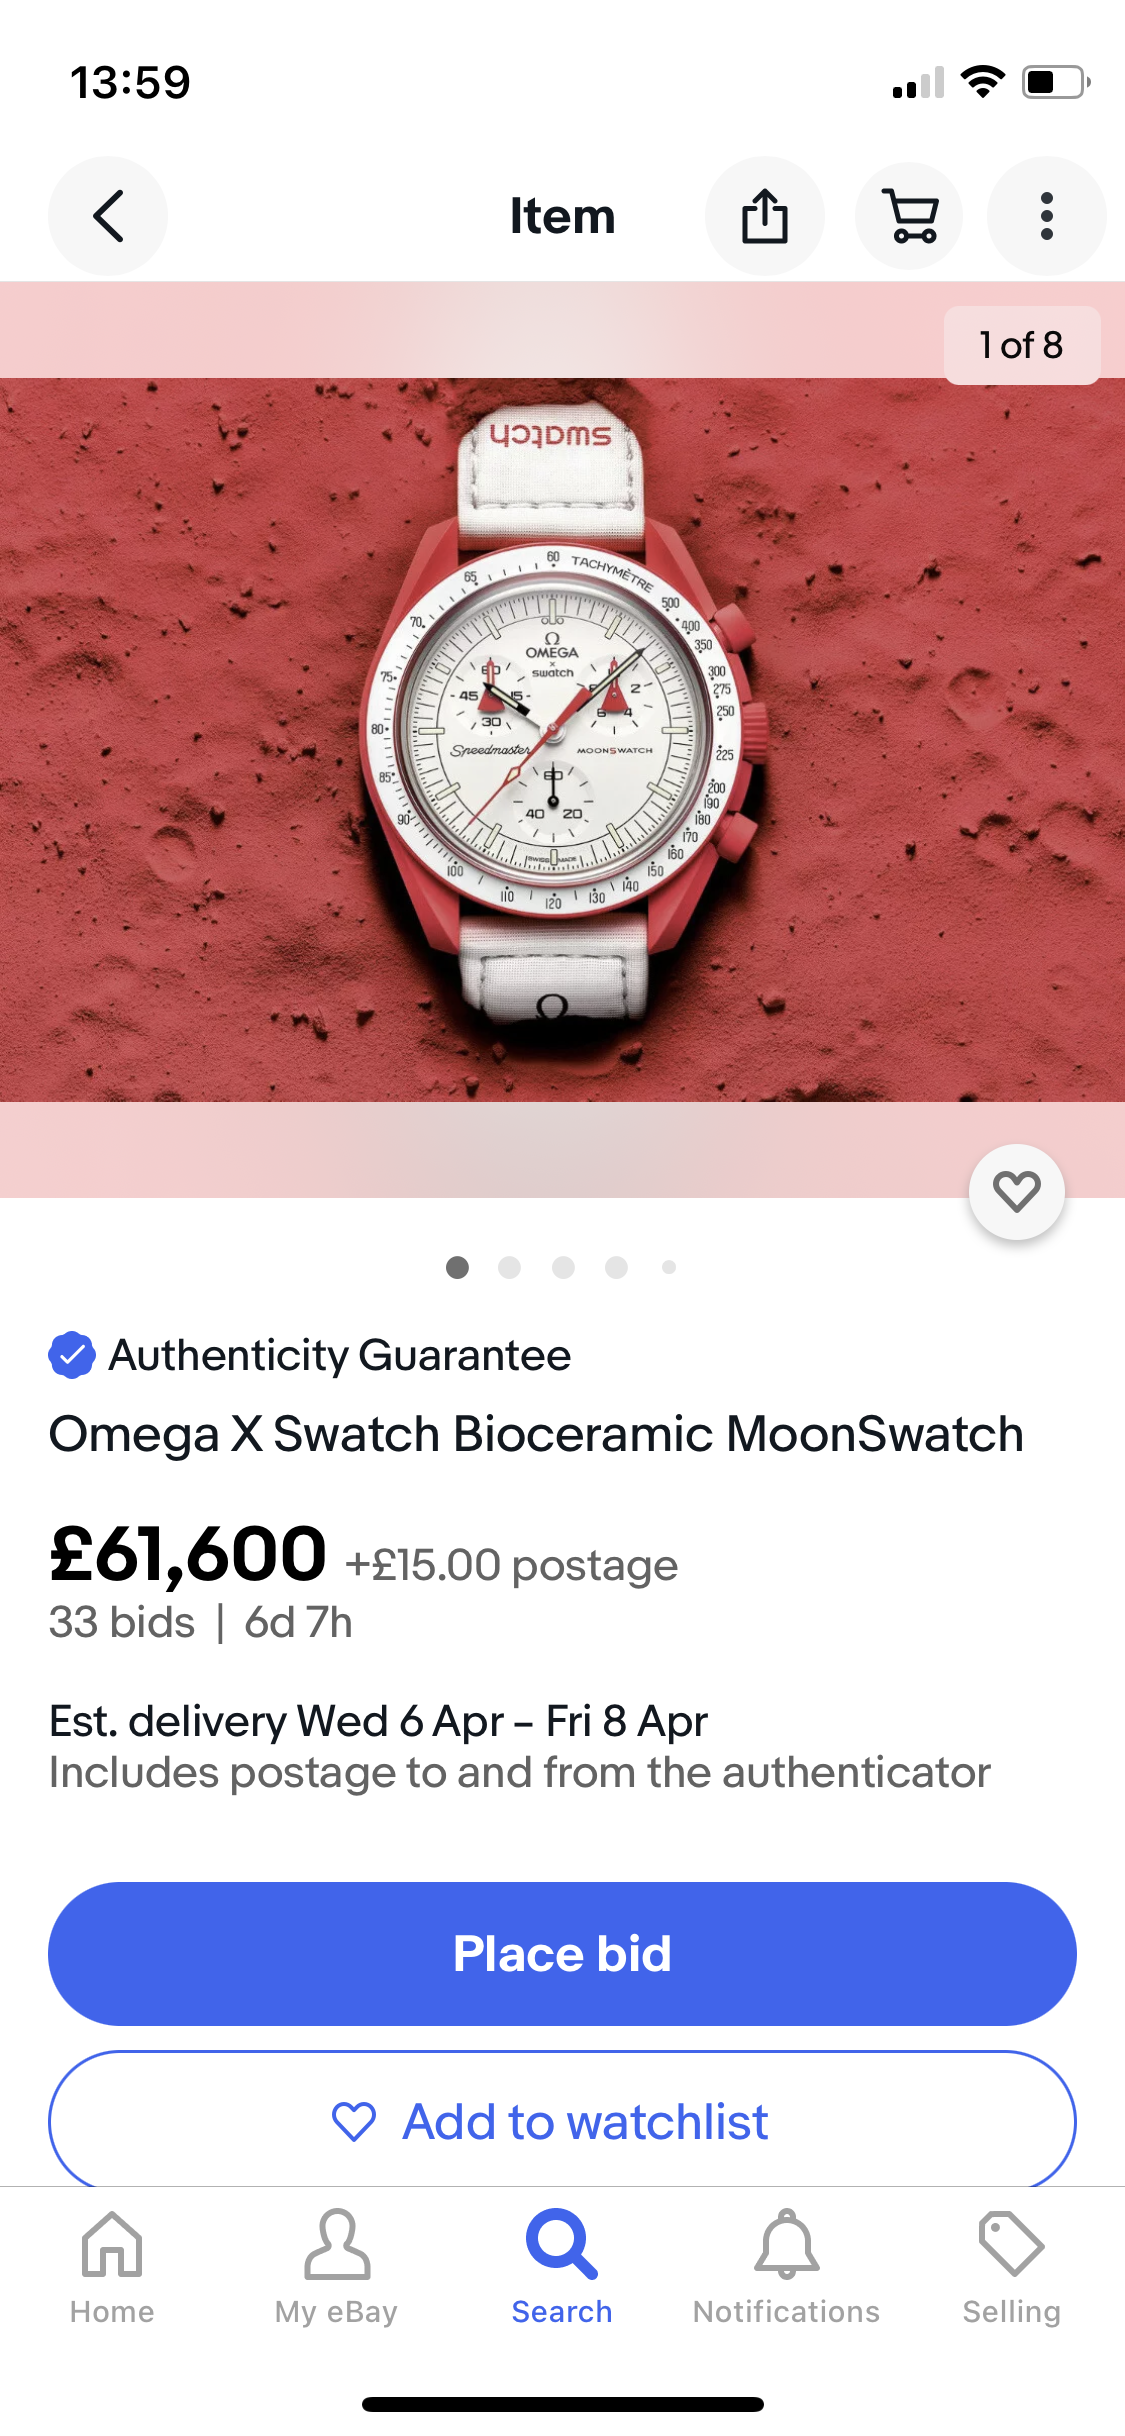This screenshot has width=1125, height=2436.
Task: Expand the estimated delivery details
Action: (378, 1721)
